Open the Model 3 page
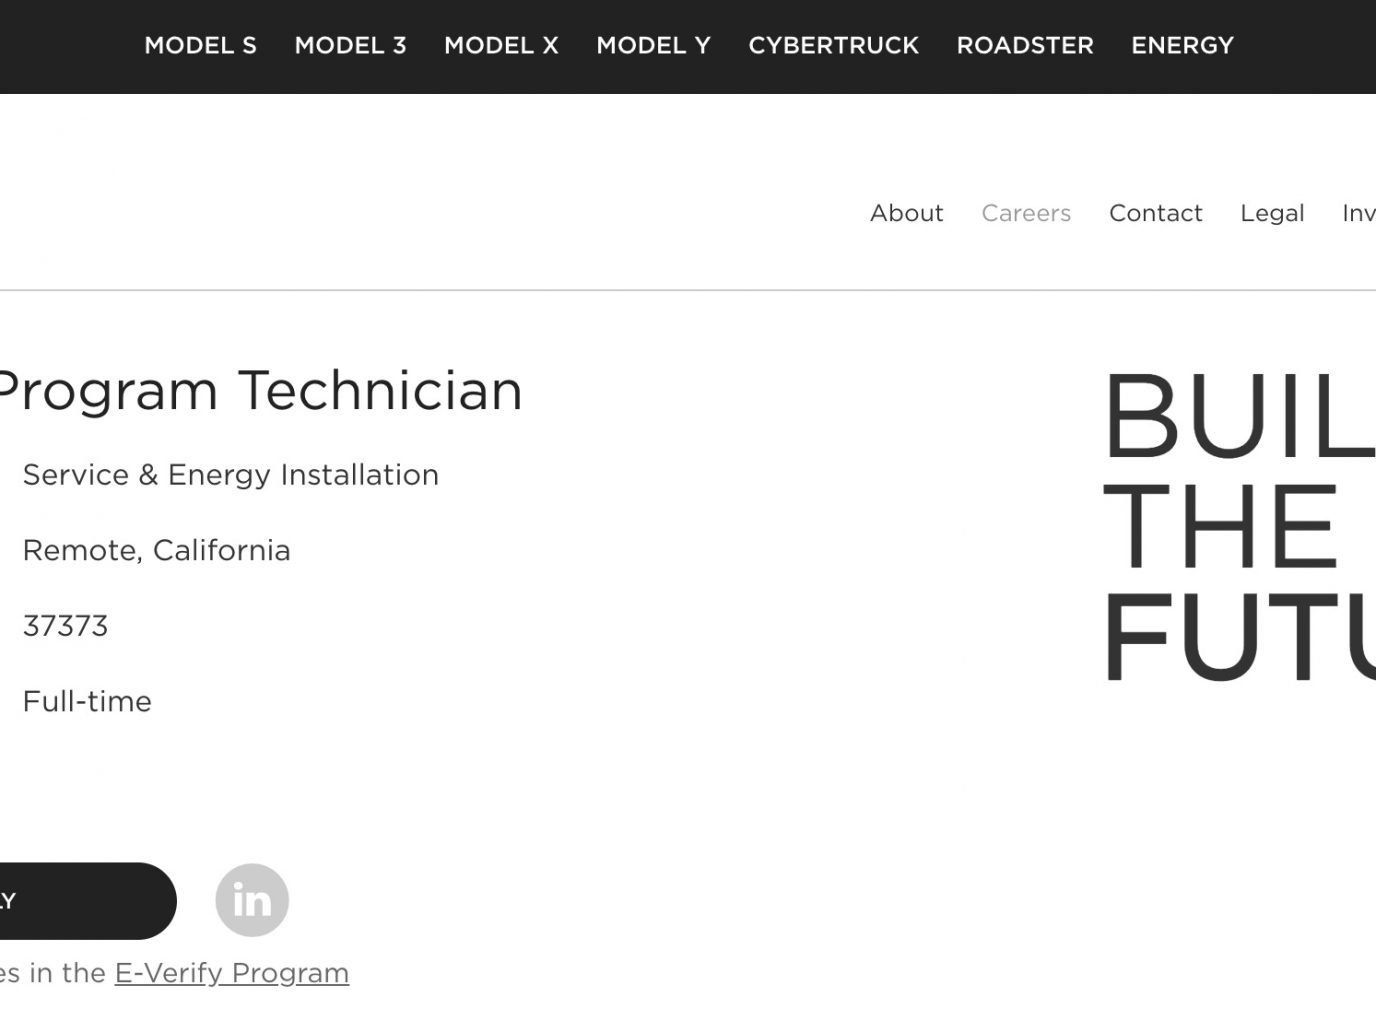1376x1032 pixels. (x=350, y=46)
